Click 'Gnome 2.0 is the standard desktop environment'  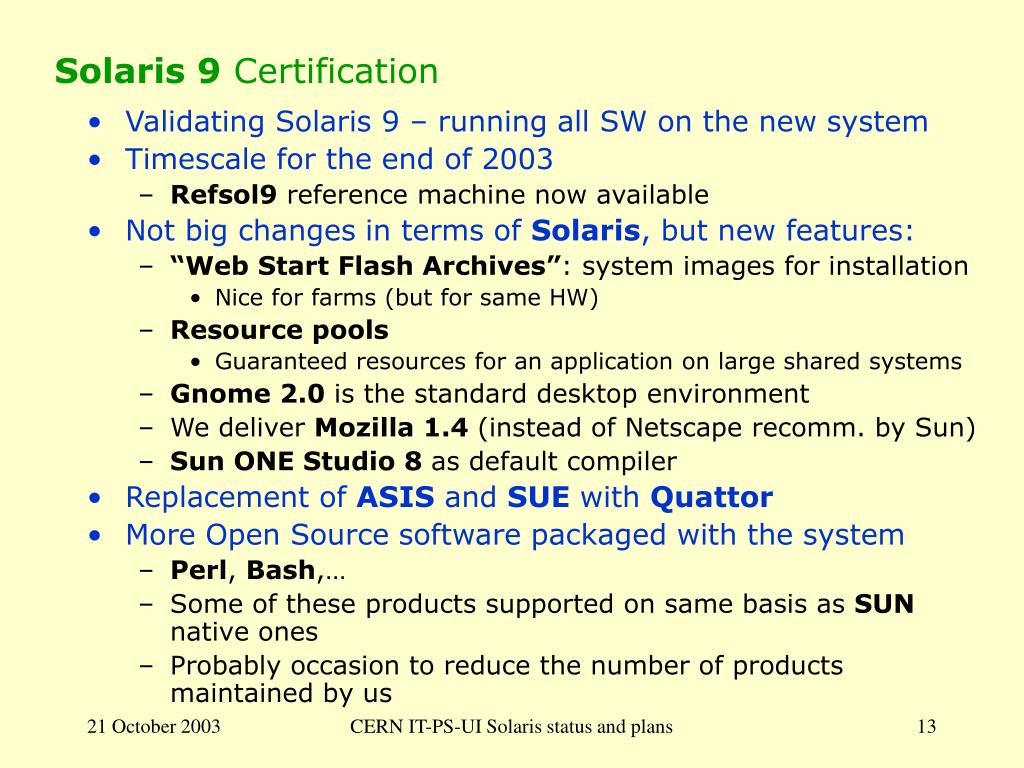coord(490,394)
